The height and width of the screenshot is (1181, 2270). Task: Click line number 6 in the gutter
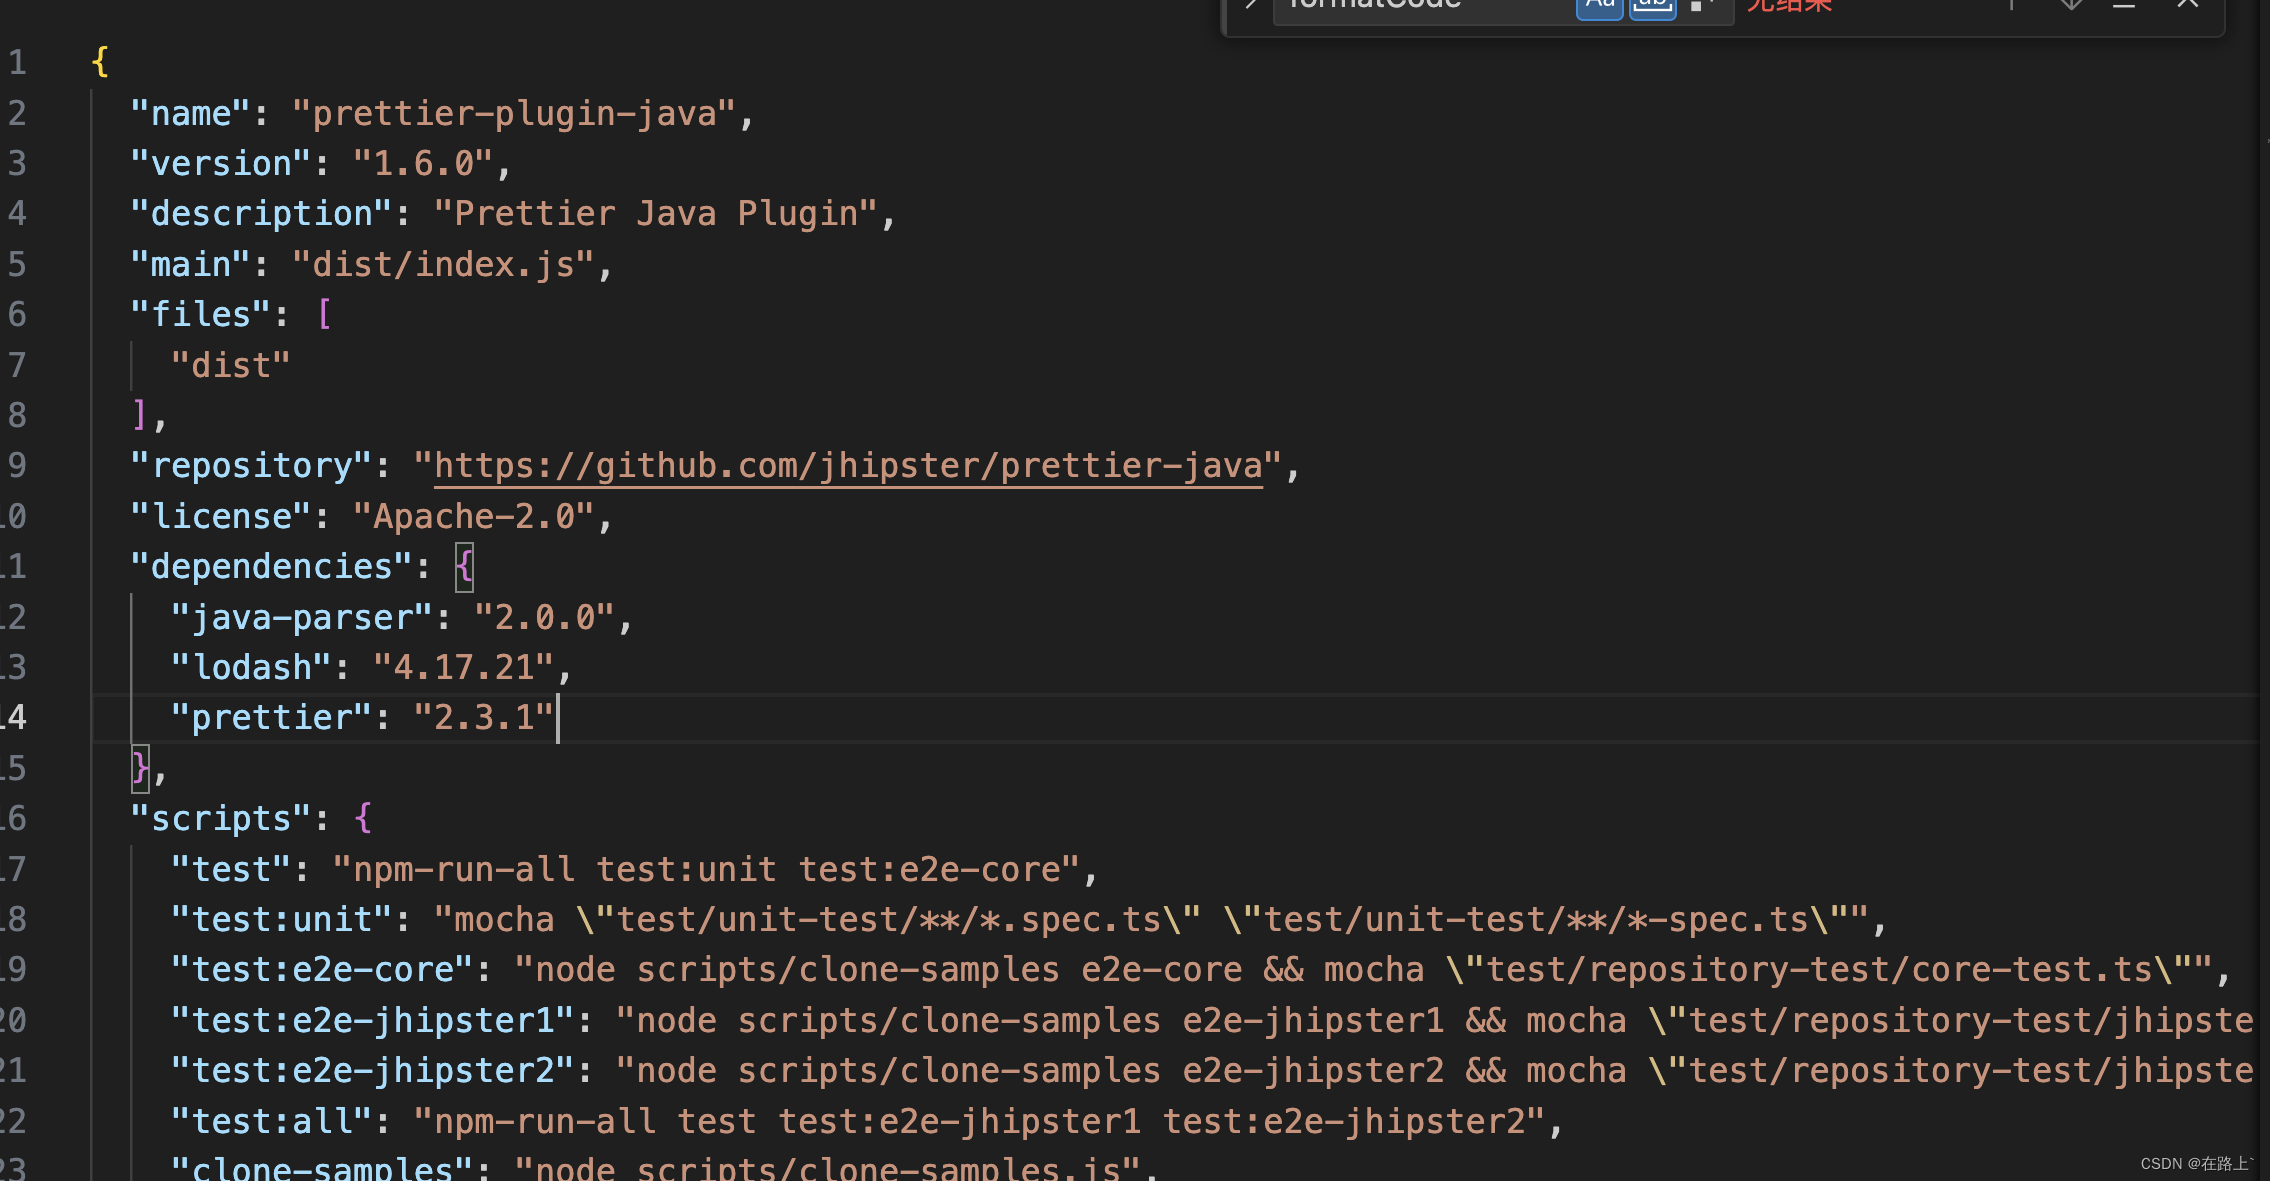click(x=17, y=315)
